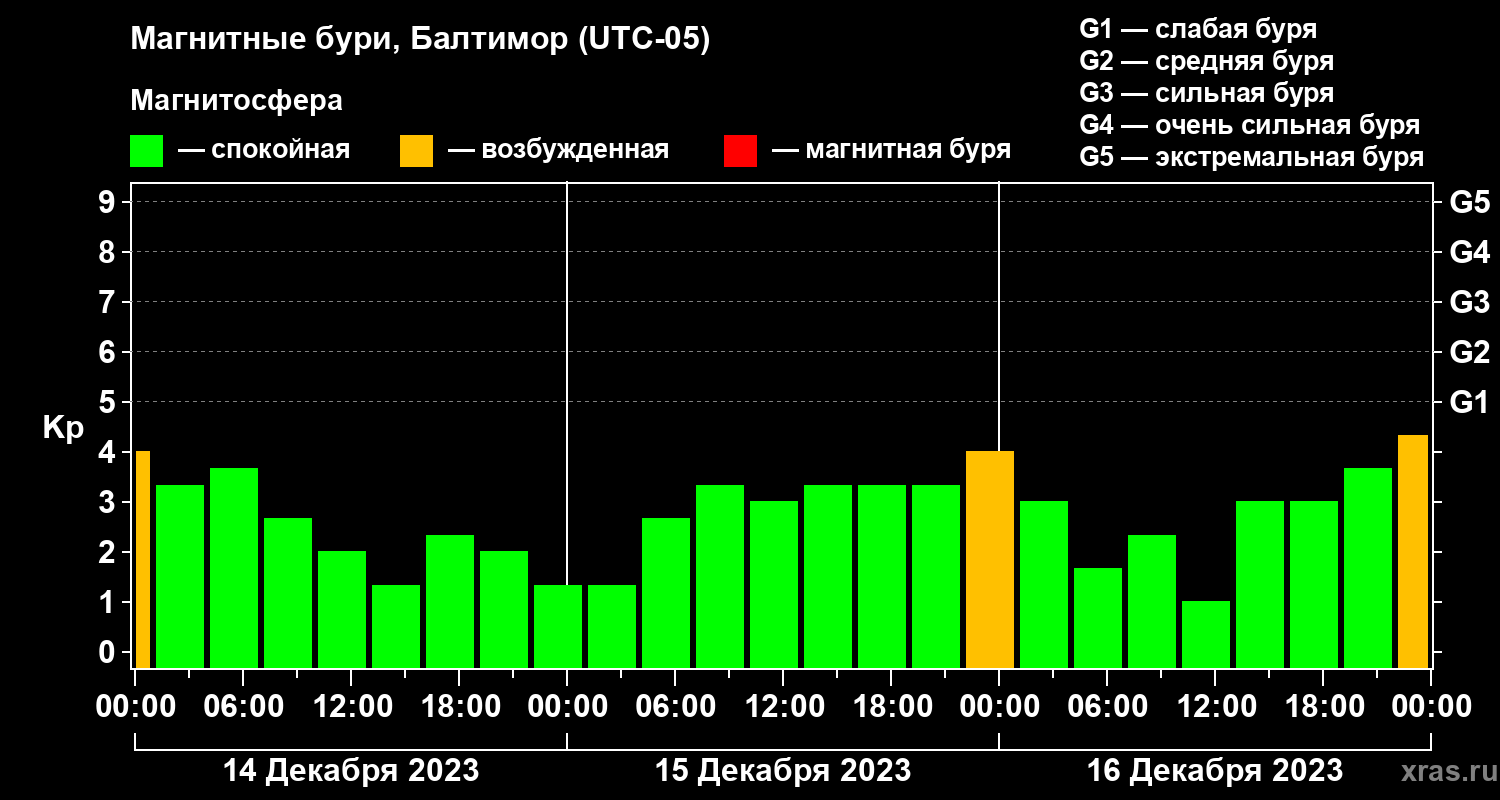Click the '14 Декабря 2023' date label

coord(351,770)
